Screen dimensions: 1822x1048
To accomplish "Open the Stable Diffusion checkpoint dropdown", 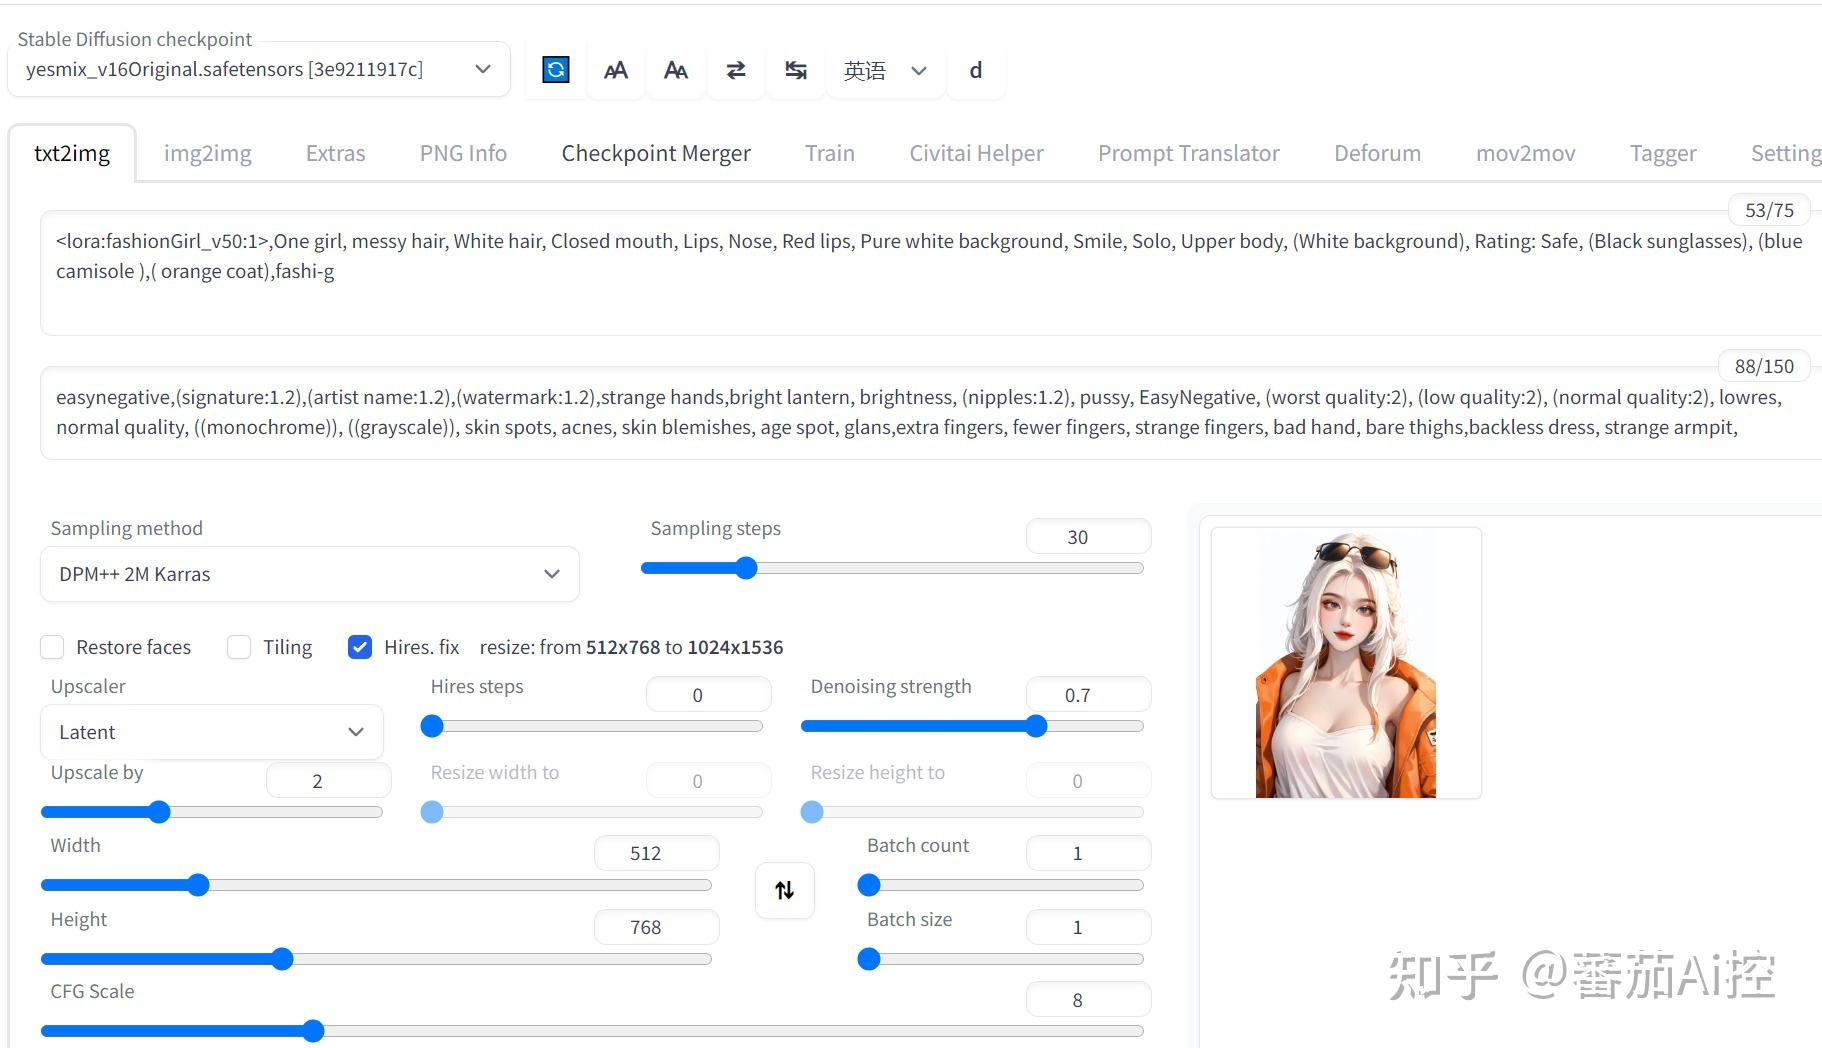I will (x=258, y=70).
